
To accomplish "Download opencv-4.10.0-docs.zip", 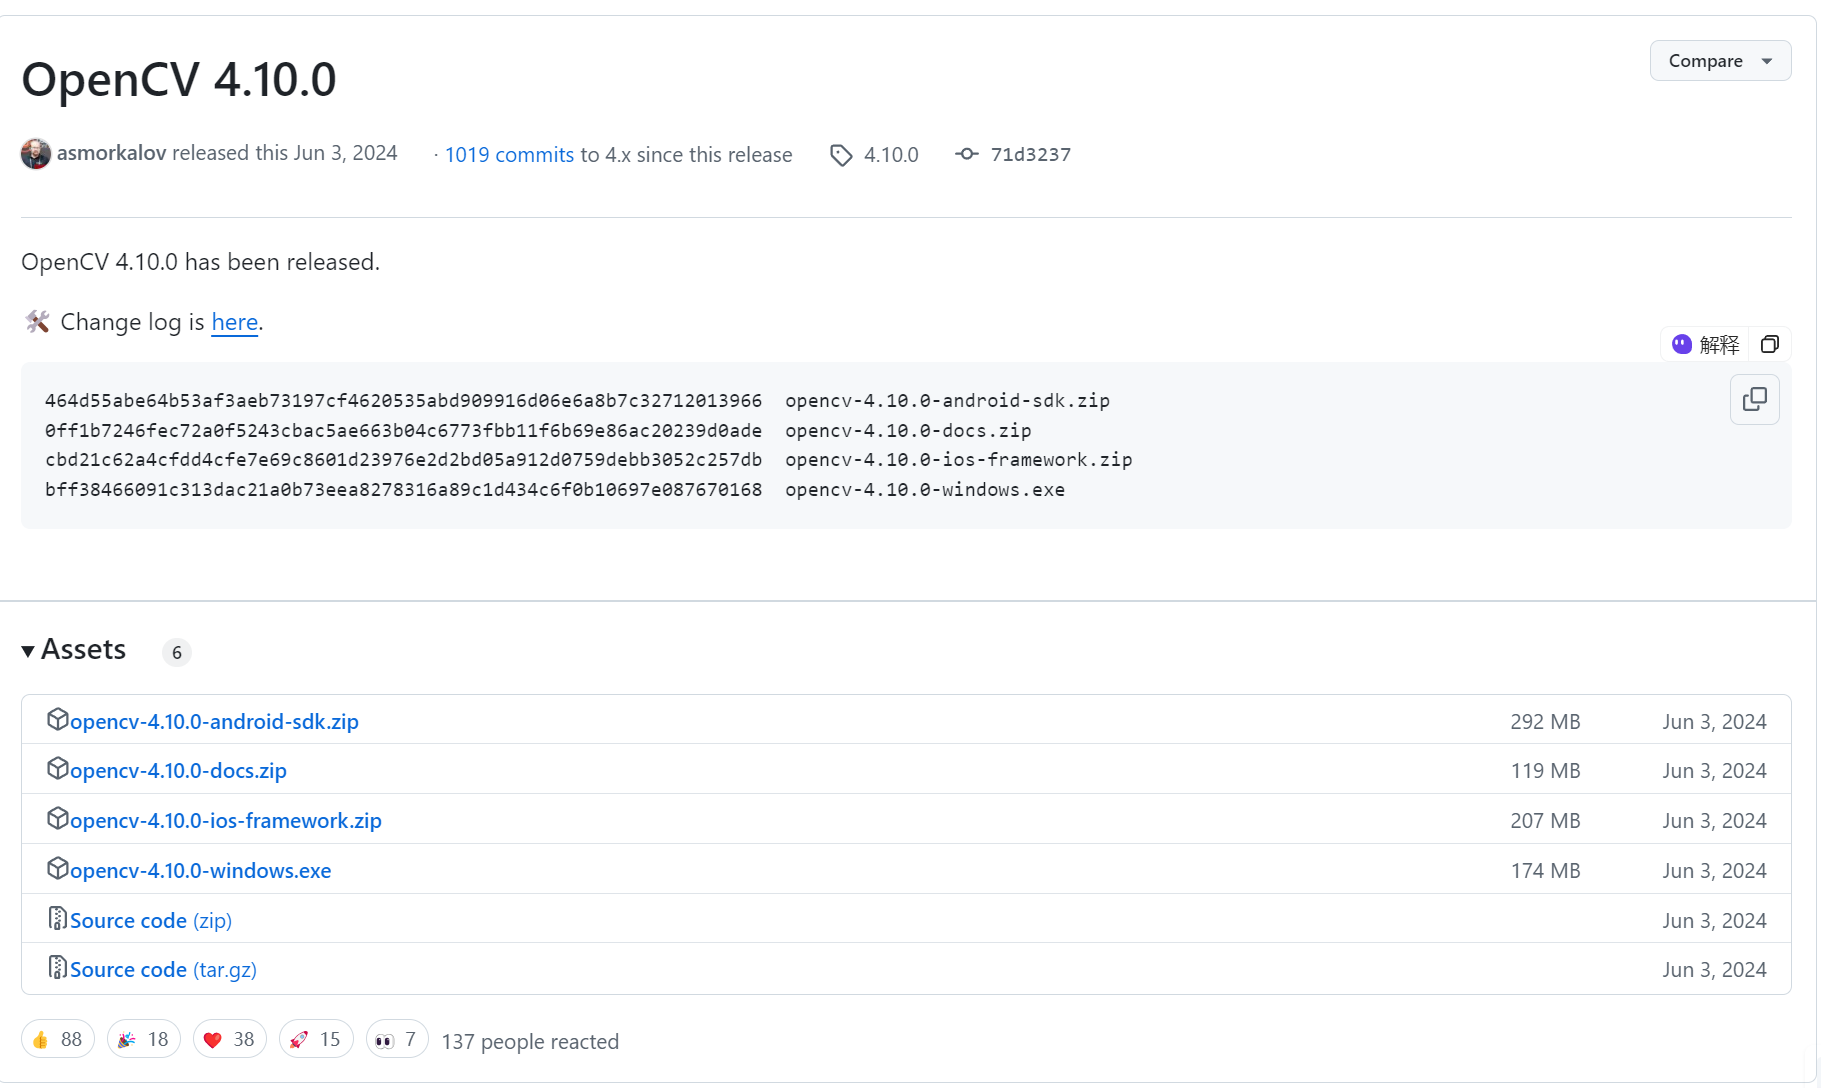I will click(178, 771).
